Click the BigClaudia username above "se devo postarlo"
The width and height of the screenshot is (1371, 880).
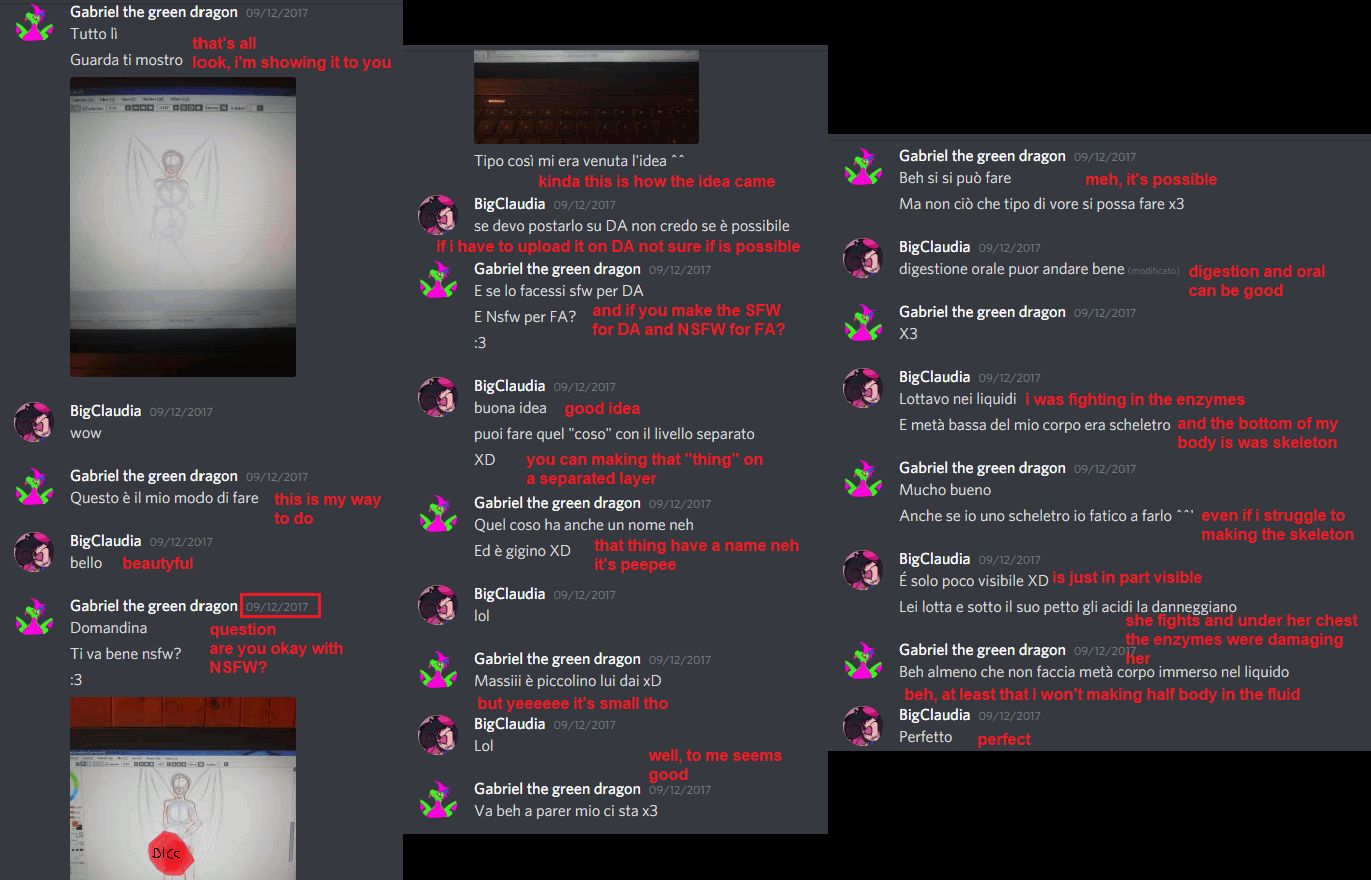pos(509,203)
